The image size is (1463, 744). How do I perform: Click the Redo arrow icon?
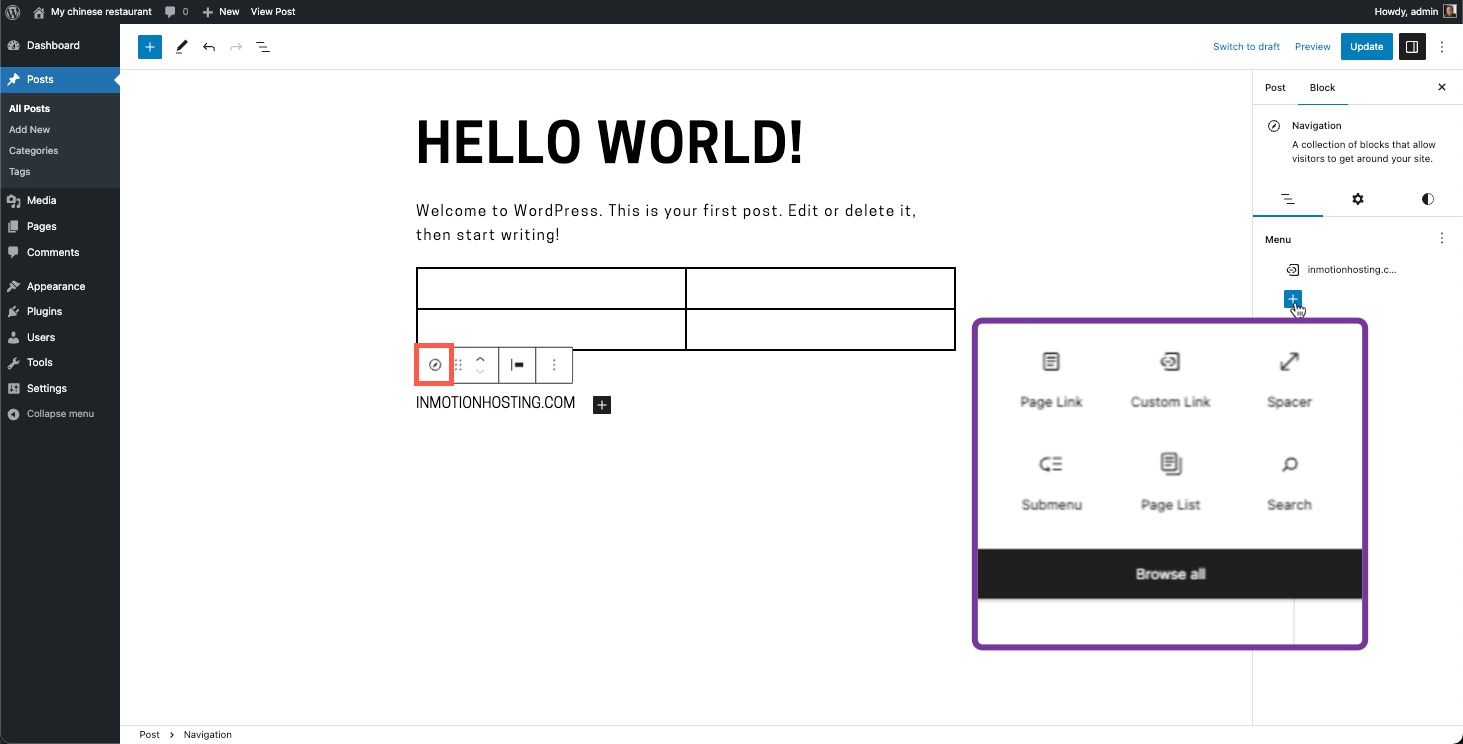coord(236,47)
